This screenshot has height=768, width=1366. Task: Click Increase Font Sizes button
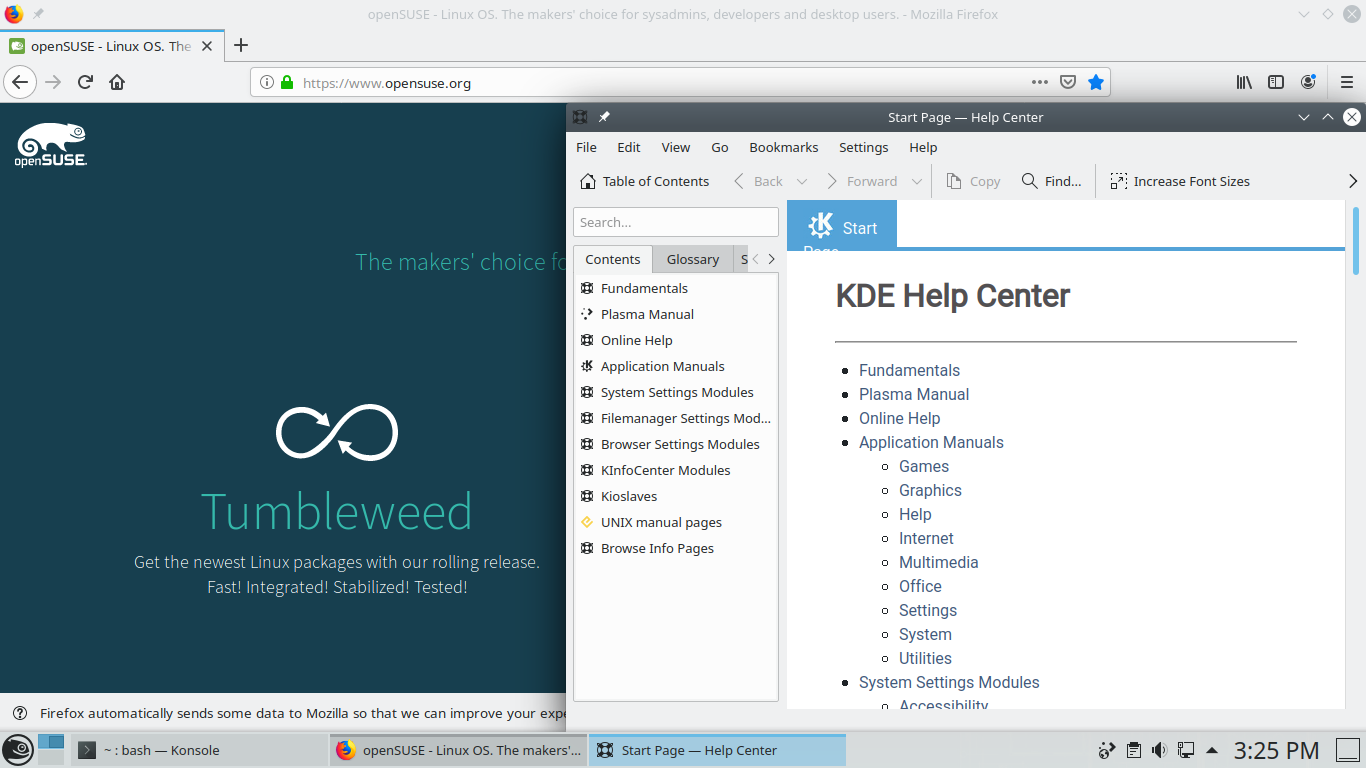click(1180, 181)
